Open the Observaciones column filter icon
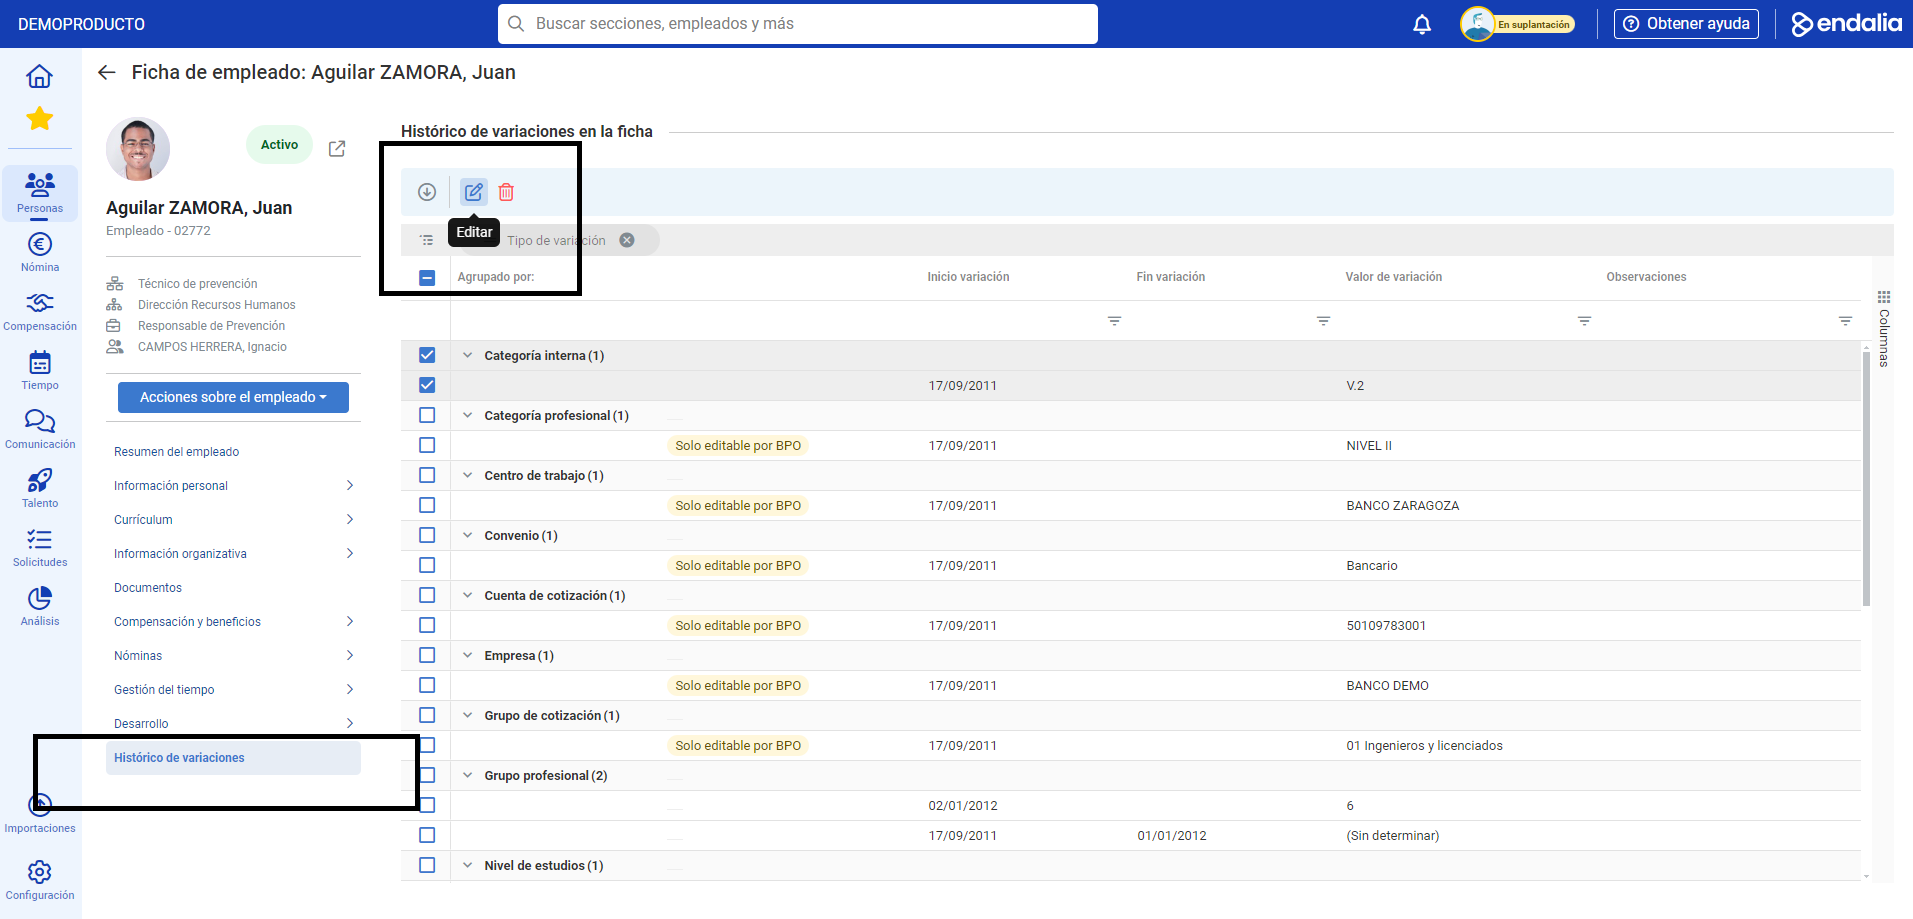Viewport: 1913px width, 919px height. point(1845,321)
